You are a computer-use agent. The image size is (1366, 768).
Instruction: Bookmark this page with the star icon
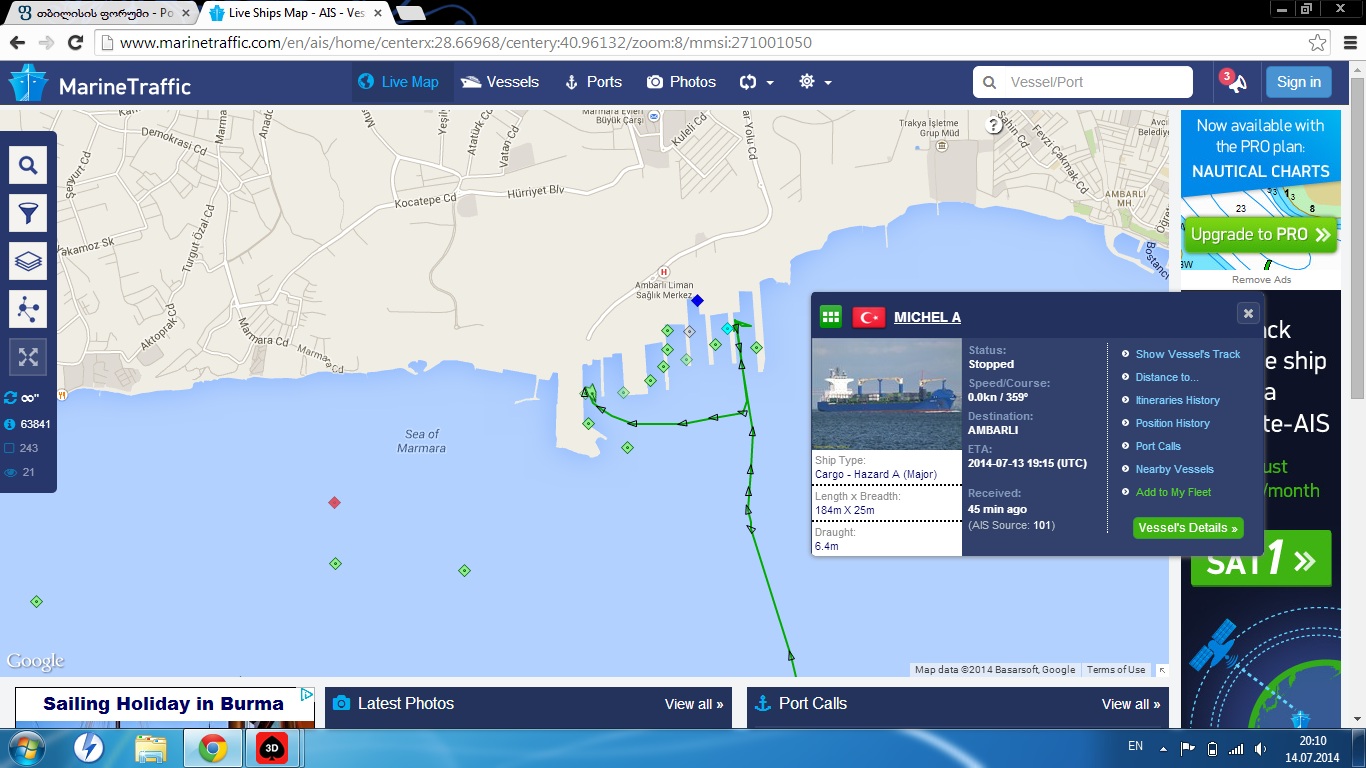[1318, 43]
